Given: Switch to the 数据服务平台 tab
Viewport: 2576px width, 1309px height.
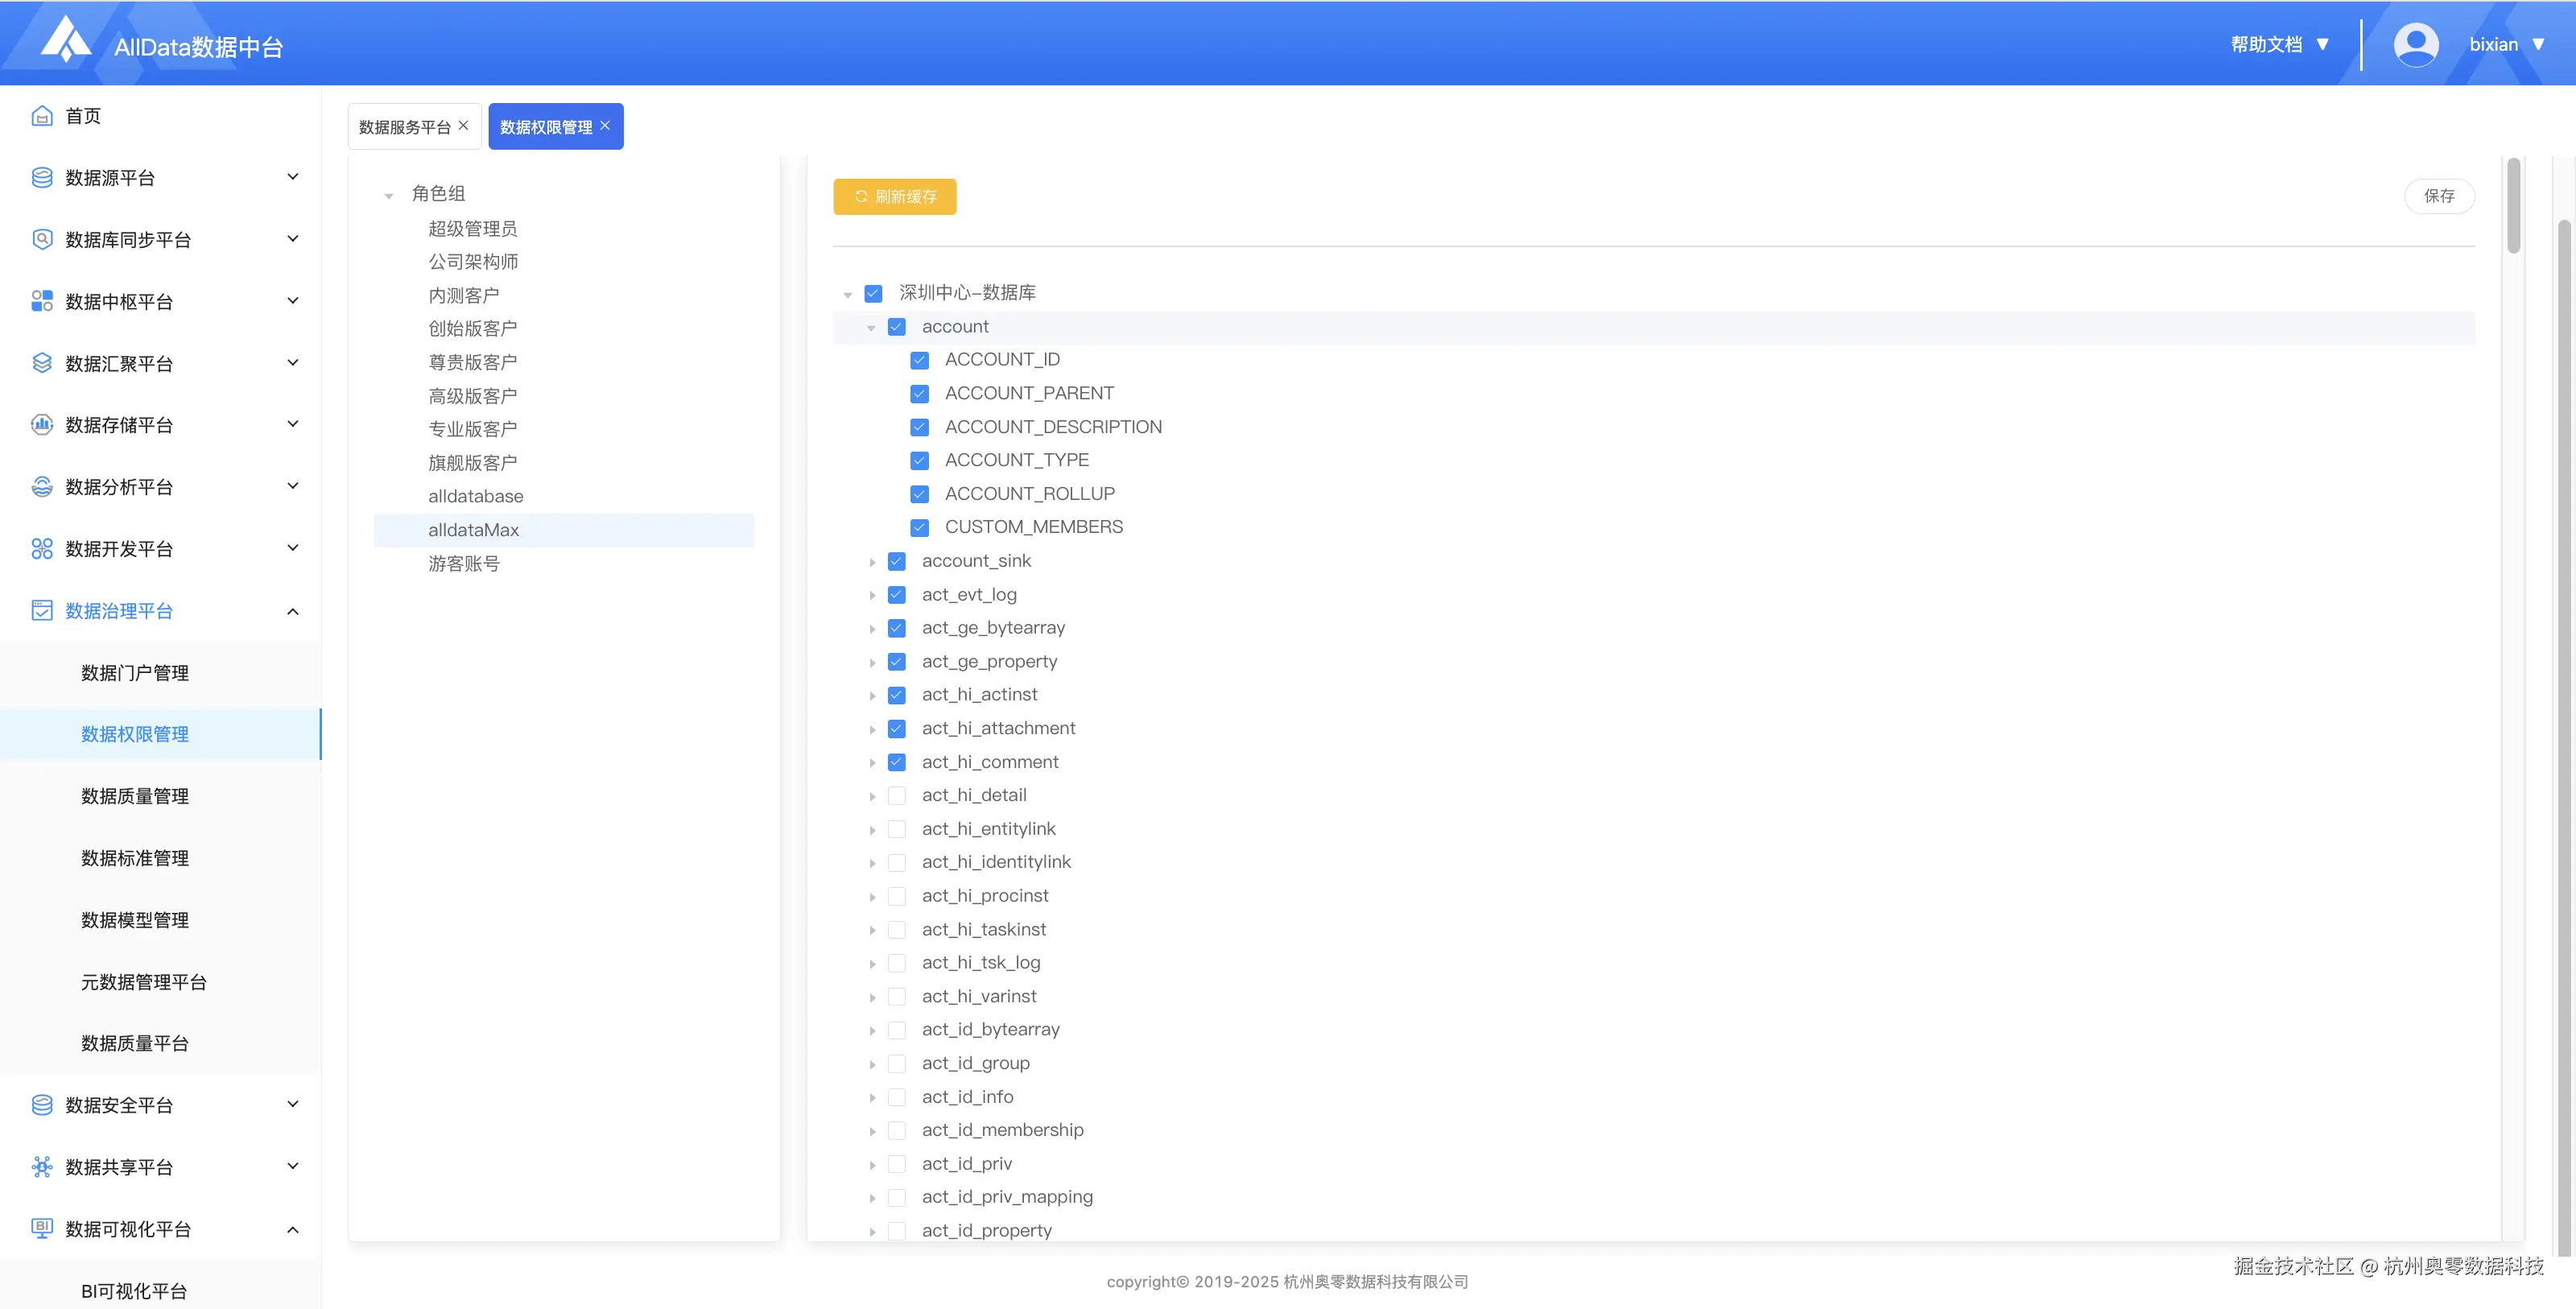Looking at the screenshot, I should (x=405, y=127).
